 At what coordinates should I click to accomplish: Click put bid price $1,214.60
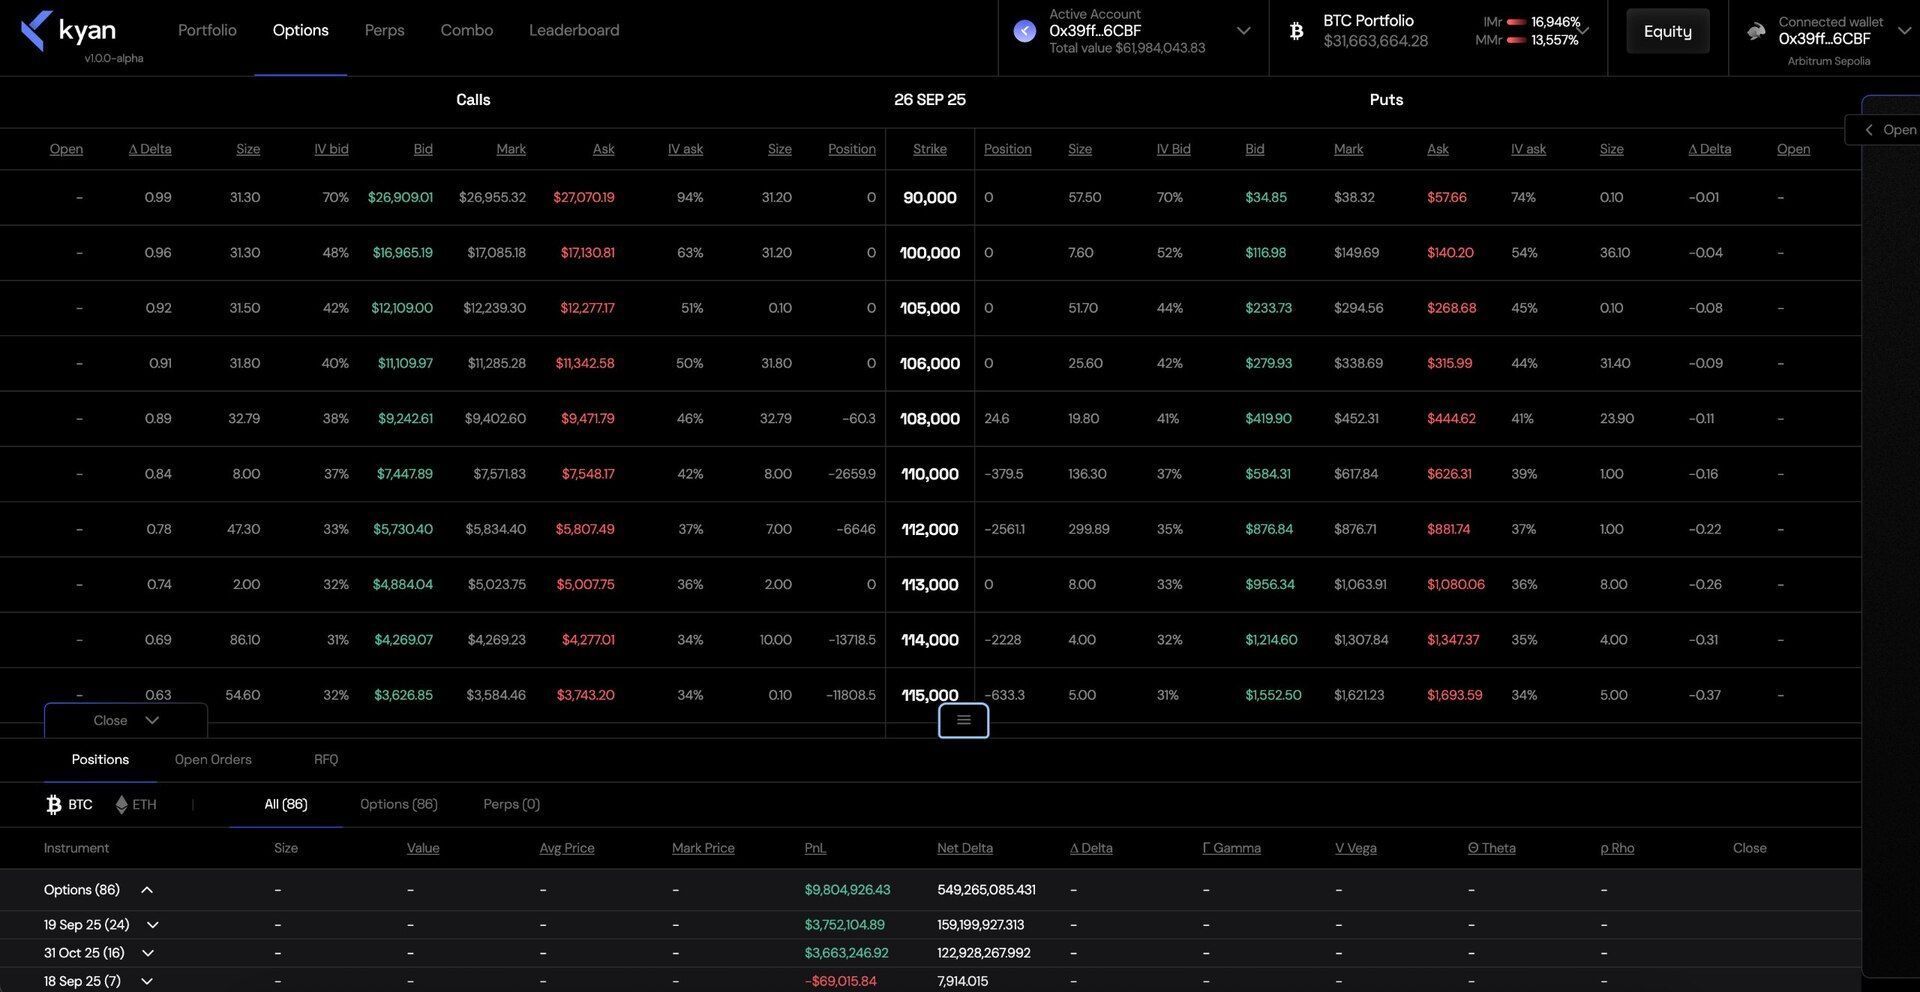point(1271,640)
